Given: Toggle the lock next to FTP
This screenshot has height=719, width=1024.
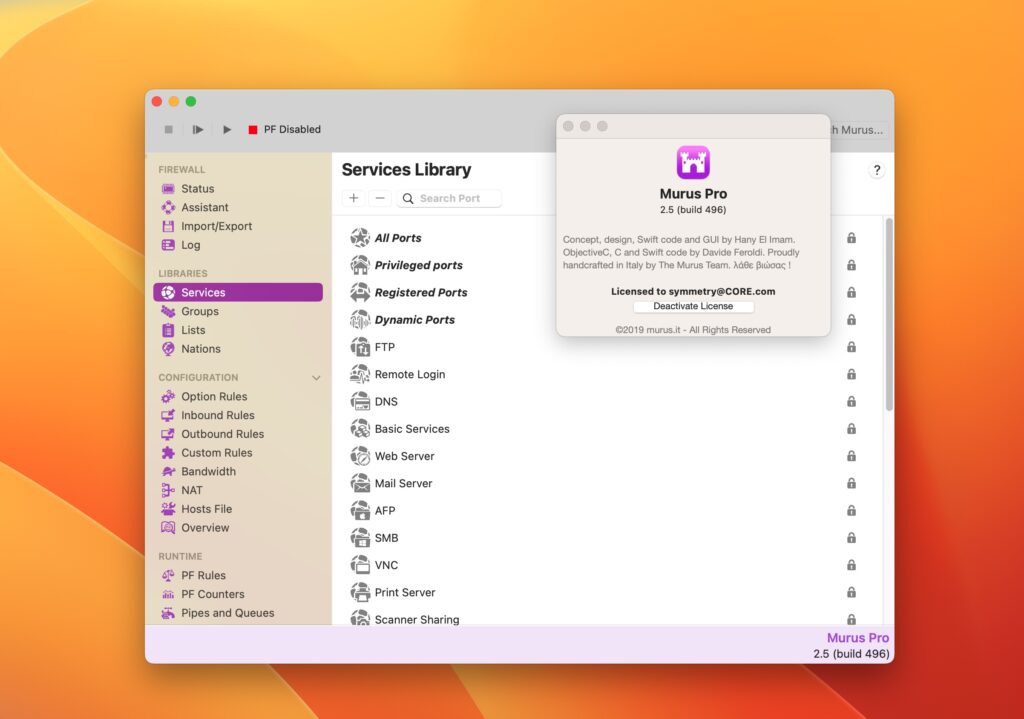Looking at the screenshot, I should click(x=851, y=346).
